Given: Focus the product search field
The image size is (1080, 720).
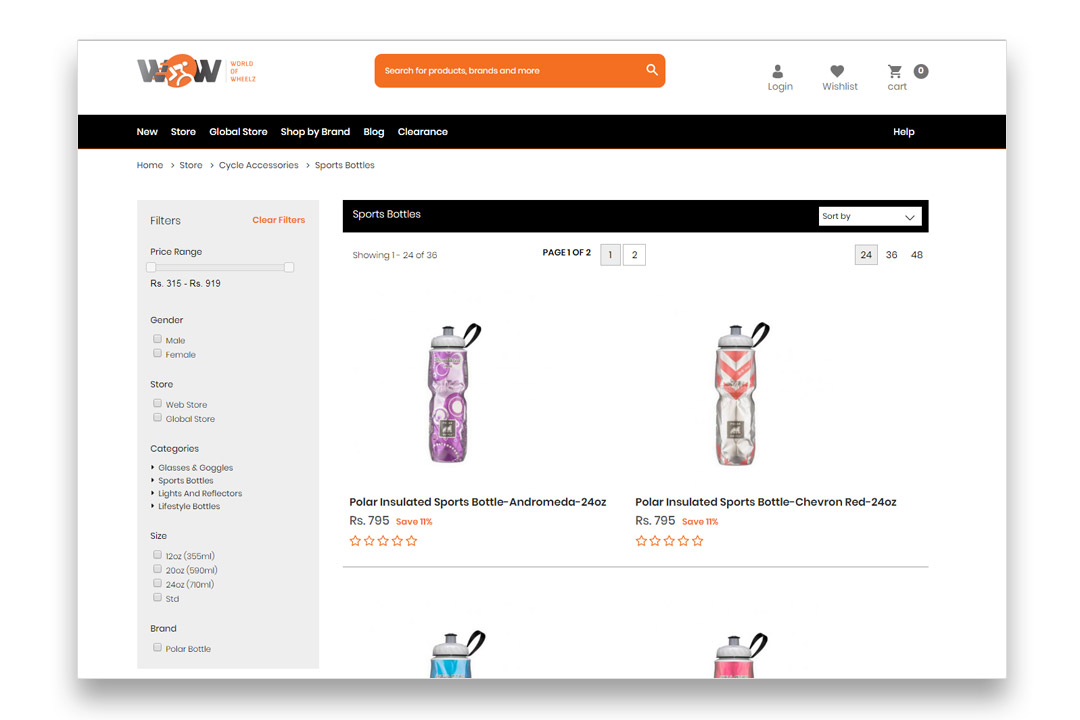Looking at the screenshot, I should click(510, 71).
